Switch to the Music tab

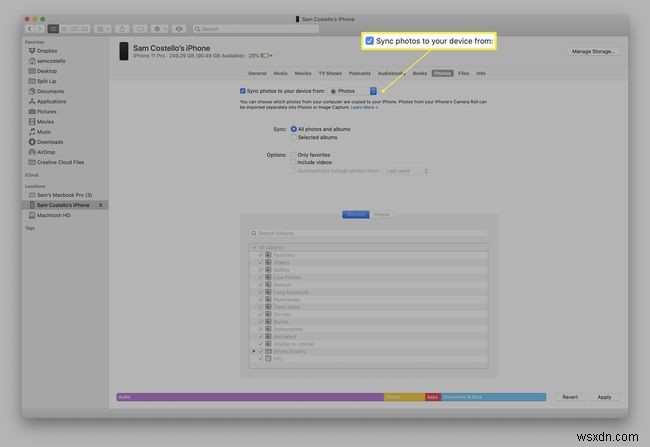coord(281,73)
